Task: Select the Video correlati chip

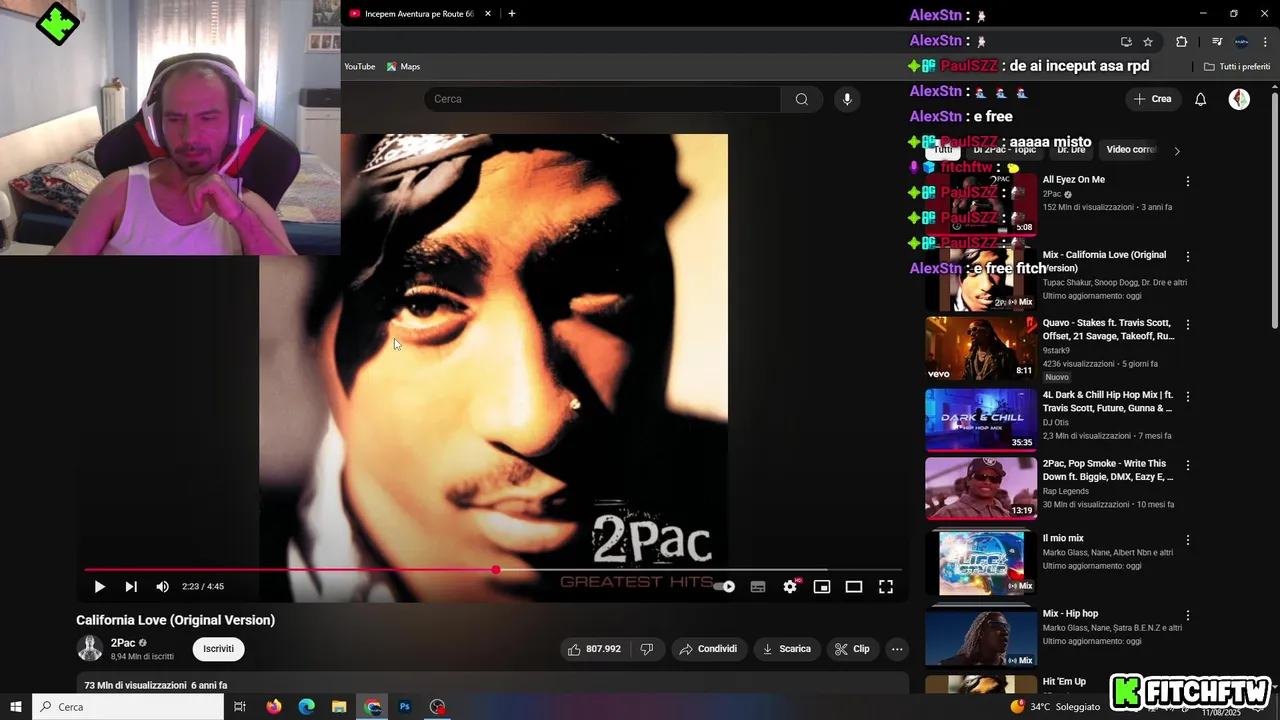Action: pyautogui.click(x=1130, y=150)
